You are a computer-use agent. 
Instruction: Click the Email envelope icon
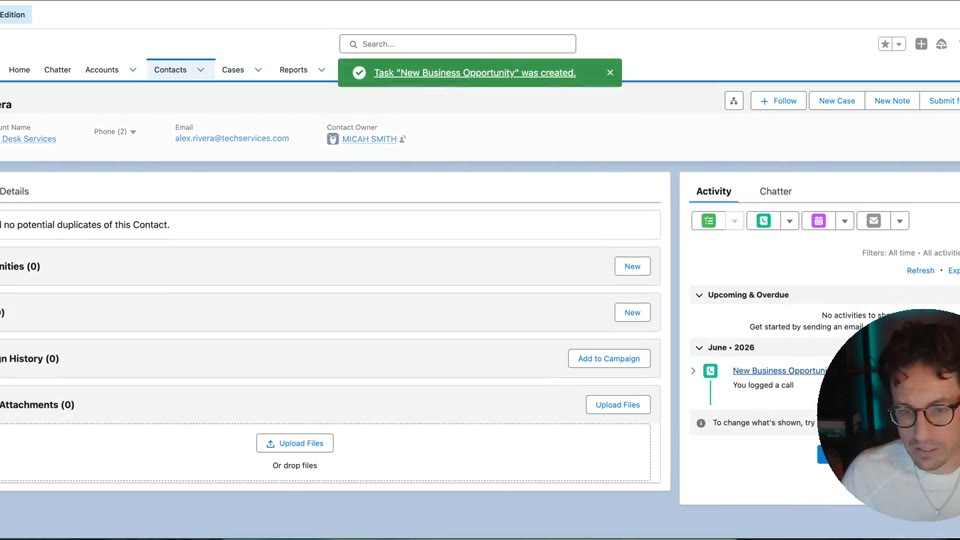pos(874,220)
